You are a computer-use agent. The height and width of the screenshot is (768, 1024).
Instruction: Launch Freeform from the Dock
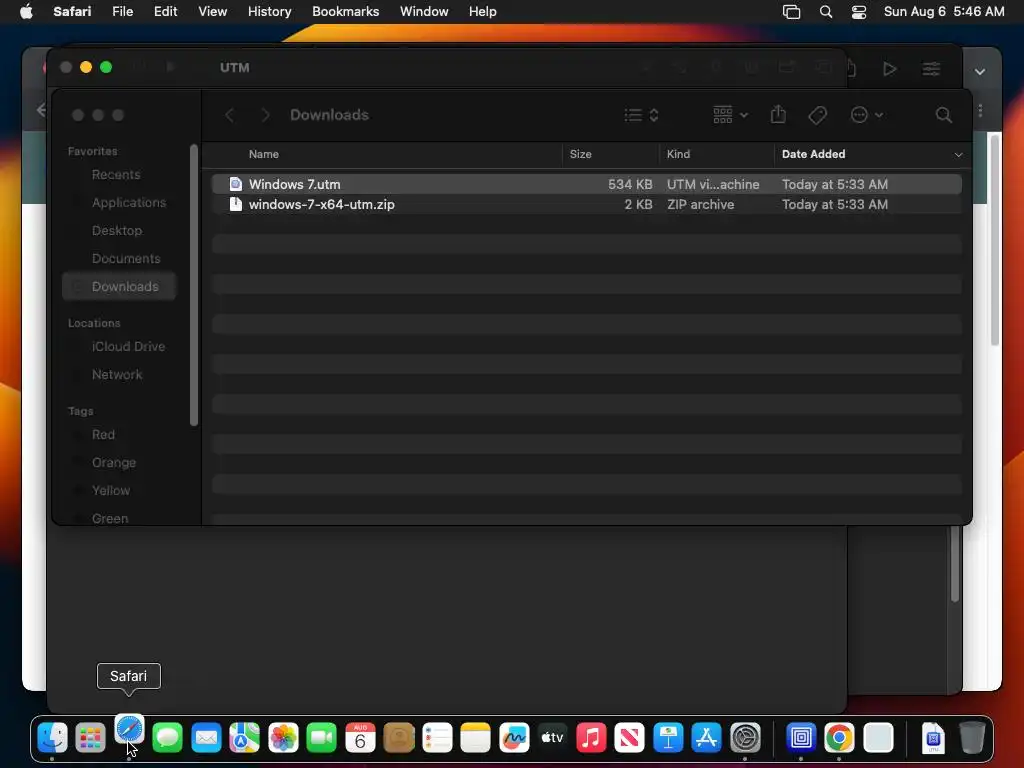pyautogui.click(x=514, y=738)
